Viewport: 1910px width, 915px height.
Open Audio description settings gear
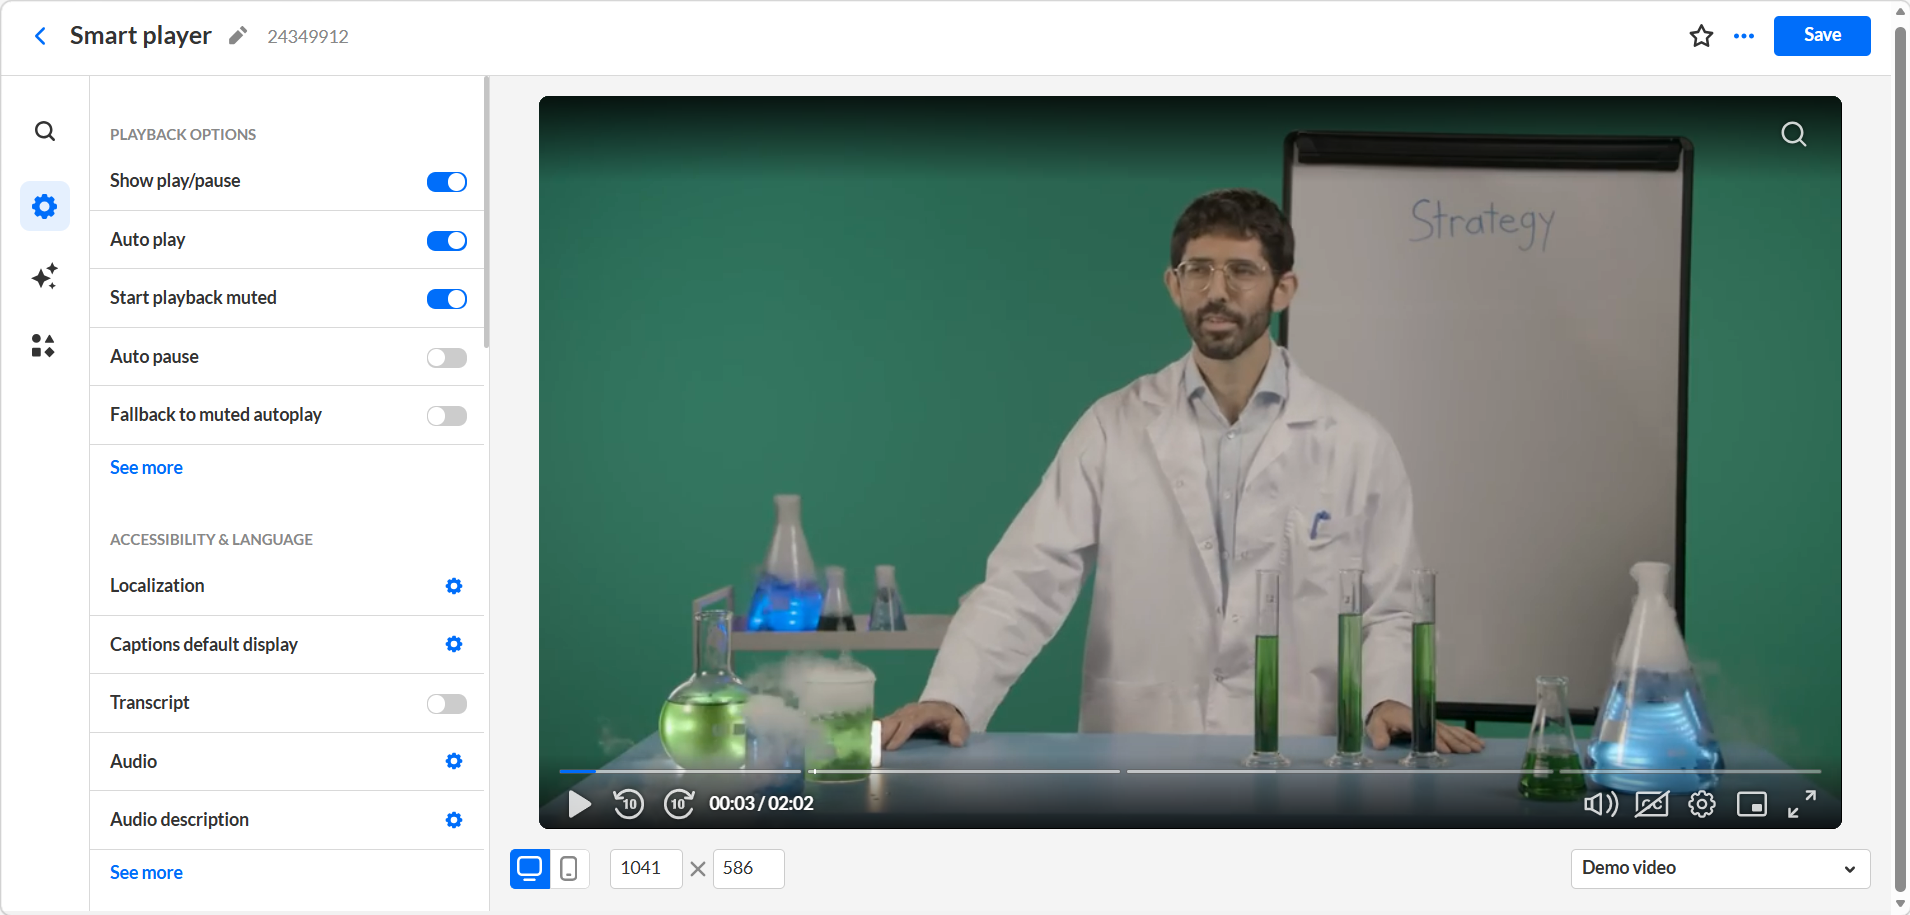[454, 820]
